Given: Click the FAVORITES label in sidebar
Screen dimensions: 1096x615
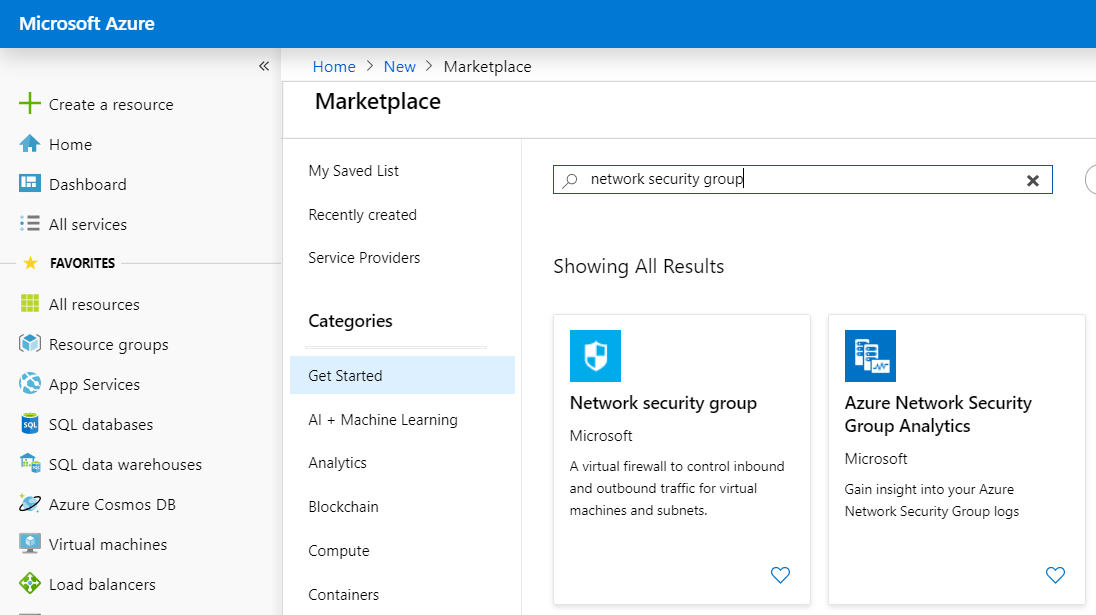Looking at the screenshot, I should 82,263.
